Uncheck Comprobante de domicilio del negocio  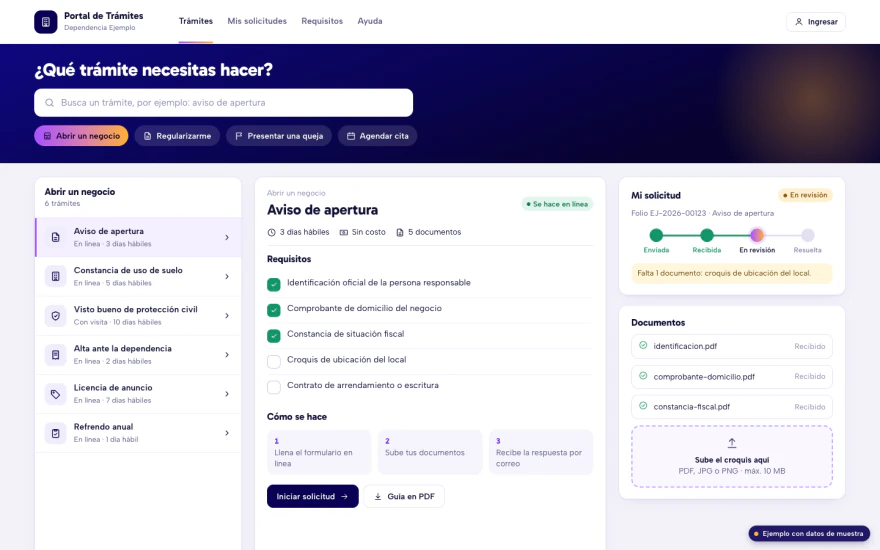274,310
